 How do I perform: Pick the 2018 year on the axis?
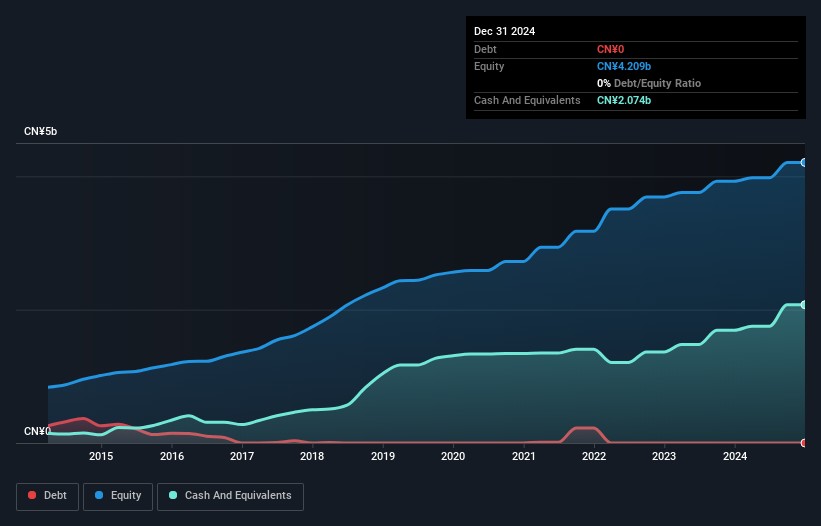pyautogui.click(x=313, y=457)
